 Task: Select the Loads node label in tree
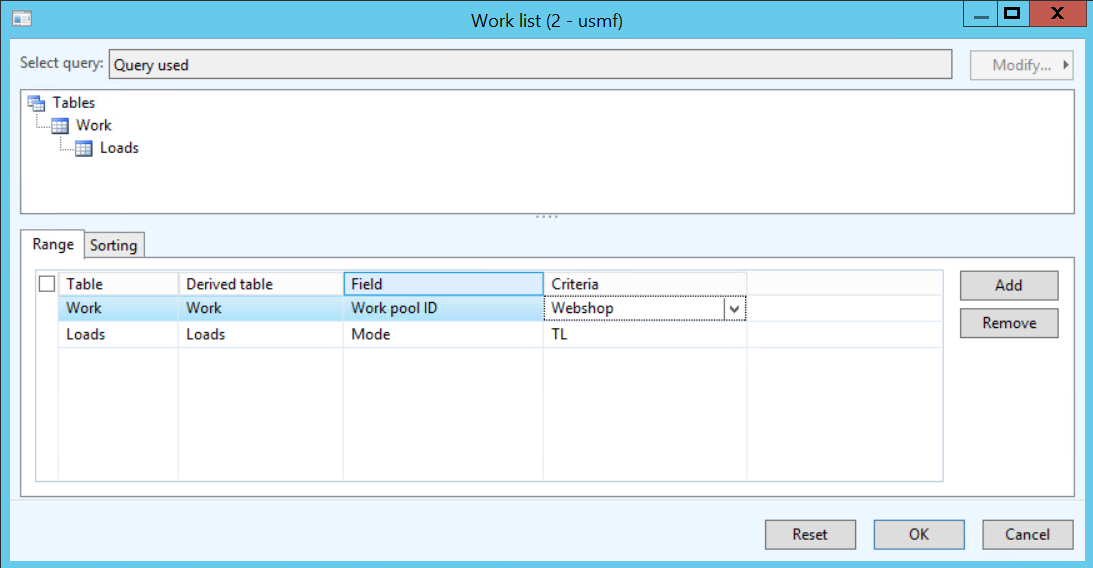pos(119,148)
